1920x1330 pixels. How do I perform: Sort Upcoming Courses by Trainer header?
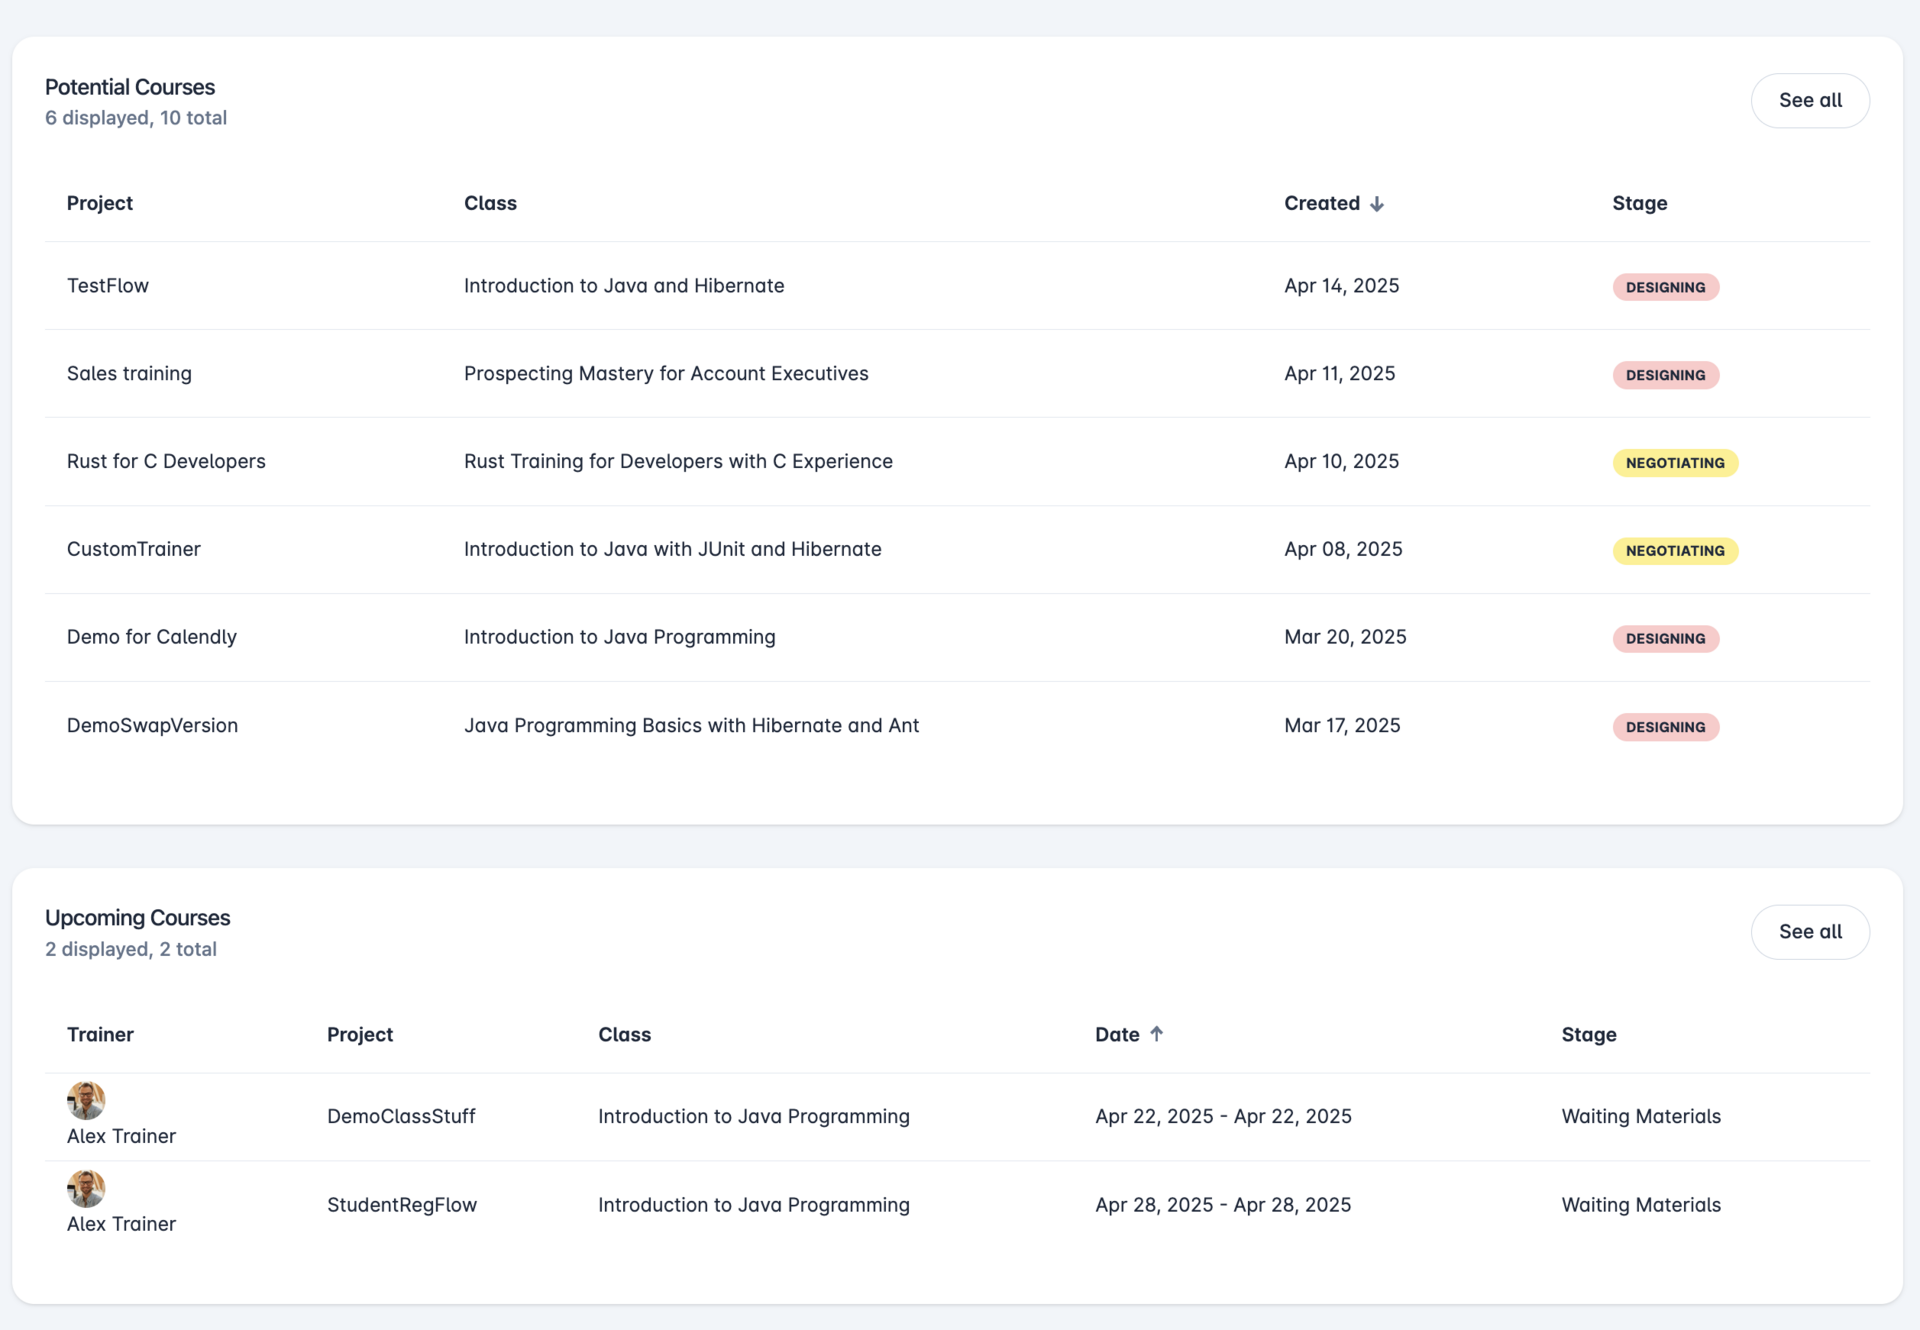tap(100, 1035)
